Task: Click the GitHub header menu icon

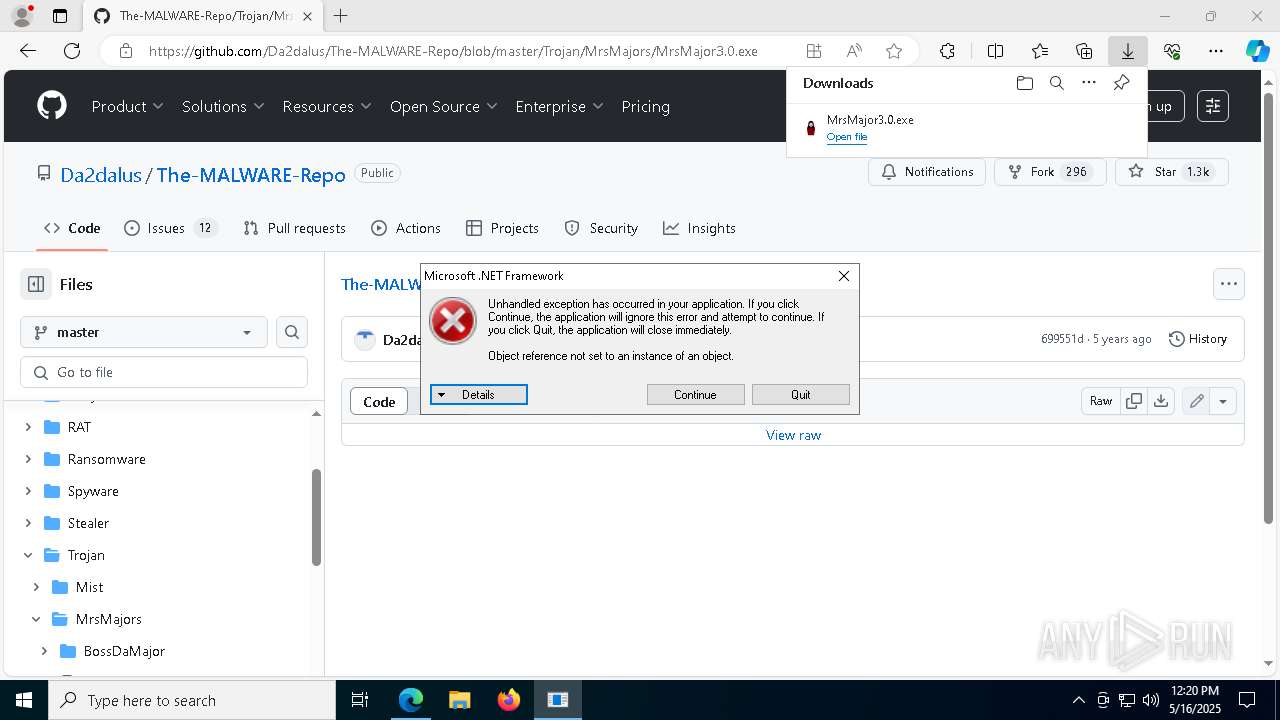Action: pyautogui.click(x=1212, y=106)
